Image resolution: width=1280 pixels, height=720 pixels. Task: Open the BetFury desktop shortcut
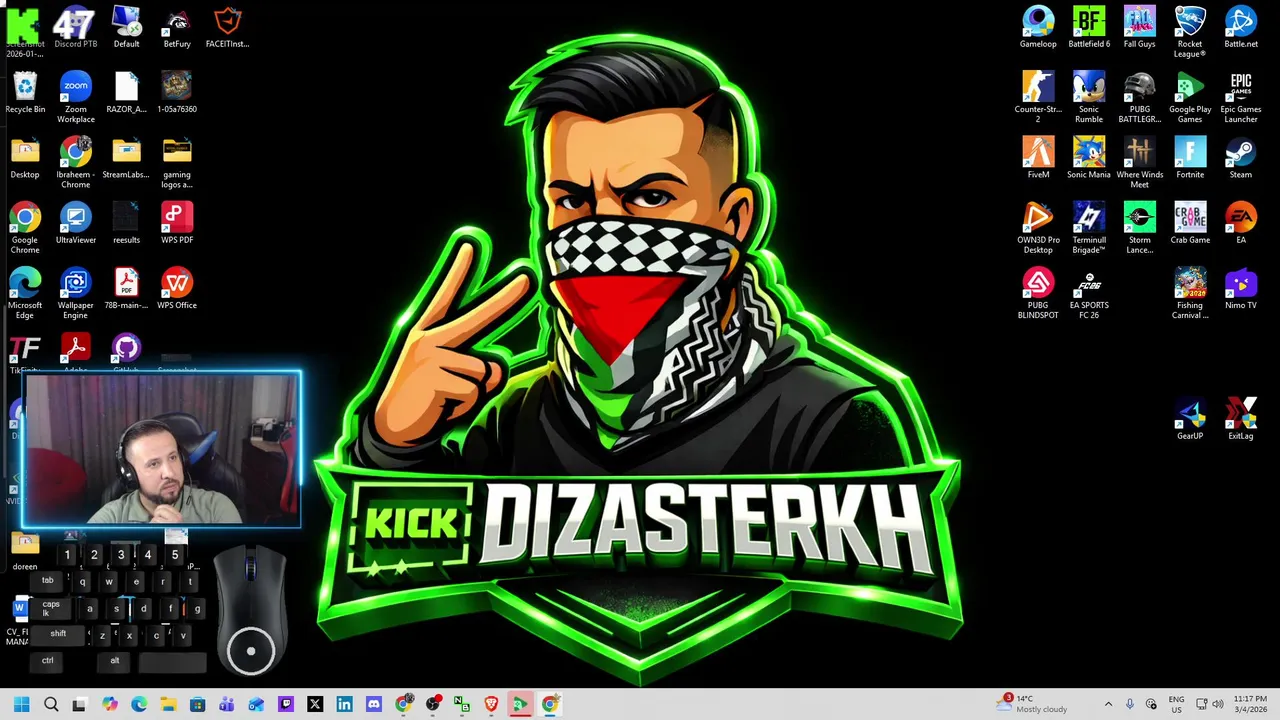pyautogui.click(x=177, y=27)
